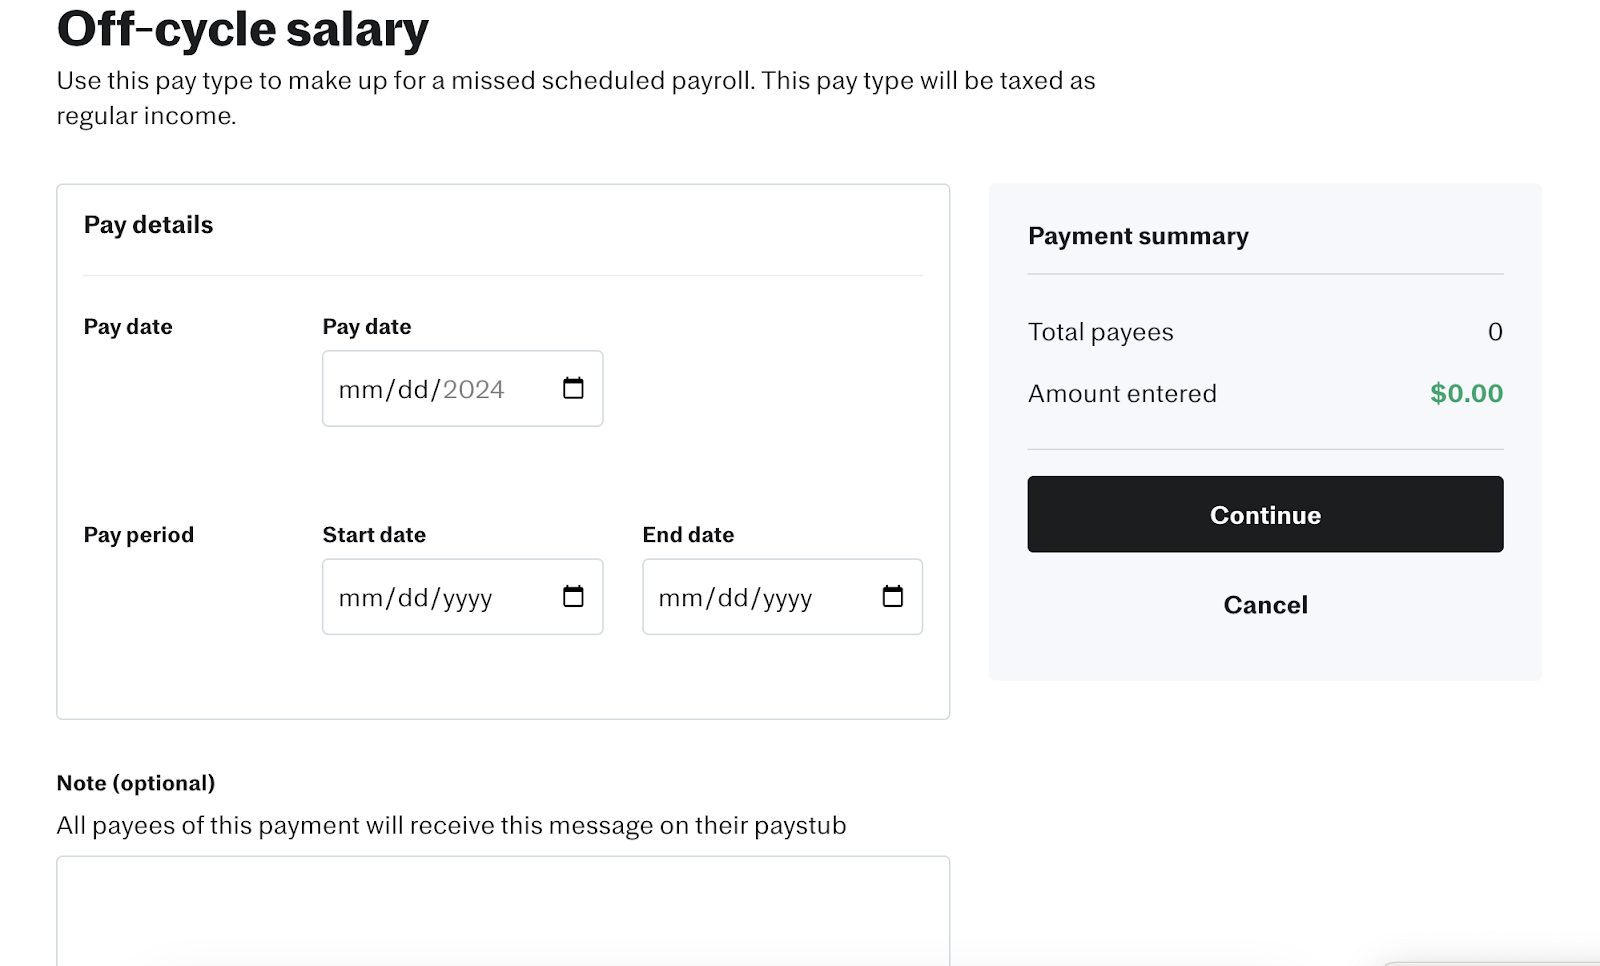Focus the Start date mm/dd/yyyy field
The width and height of the screenshot is (1600, 966).
point(463,597)
